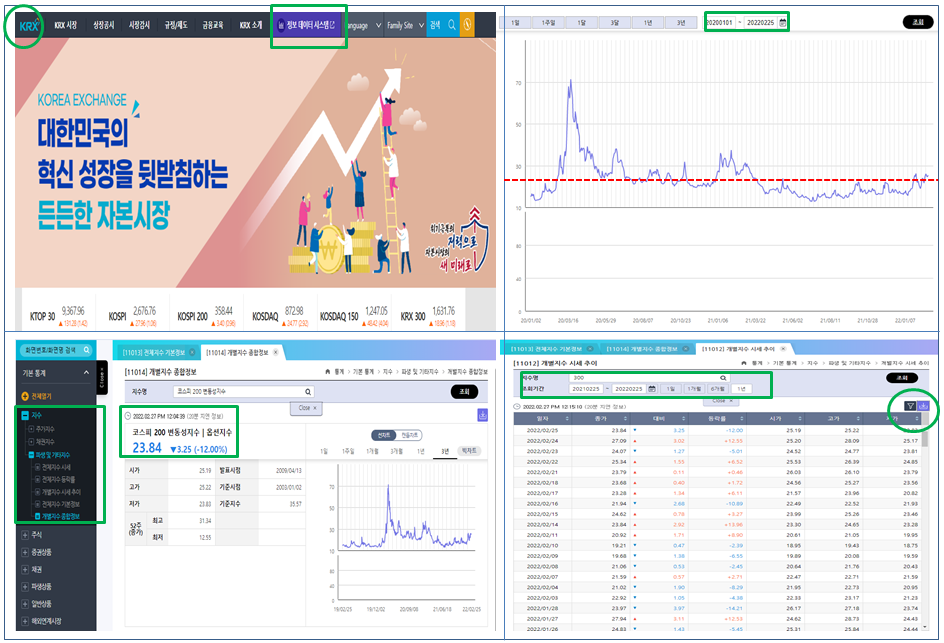This screenshot has width=944, height=643.
Task: Sort the 11012 table by 시가 column
Action: pos(775,418)
